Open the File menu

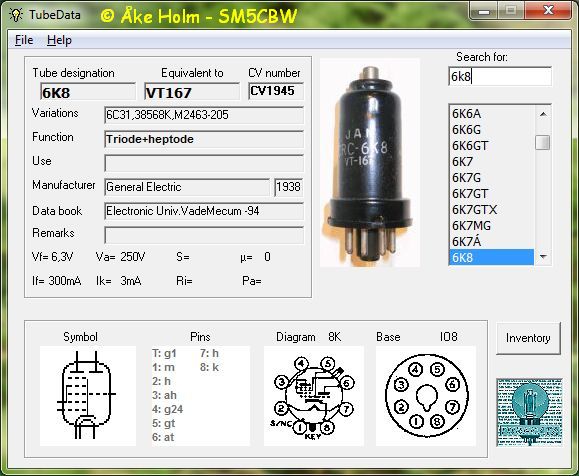[24, 40]
